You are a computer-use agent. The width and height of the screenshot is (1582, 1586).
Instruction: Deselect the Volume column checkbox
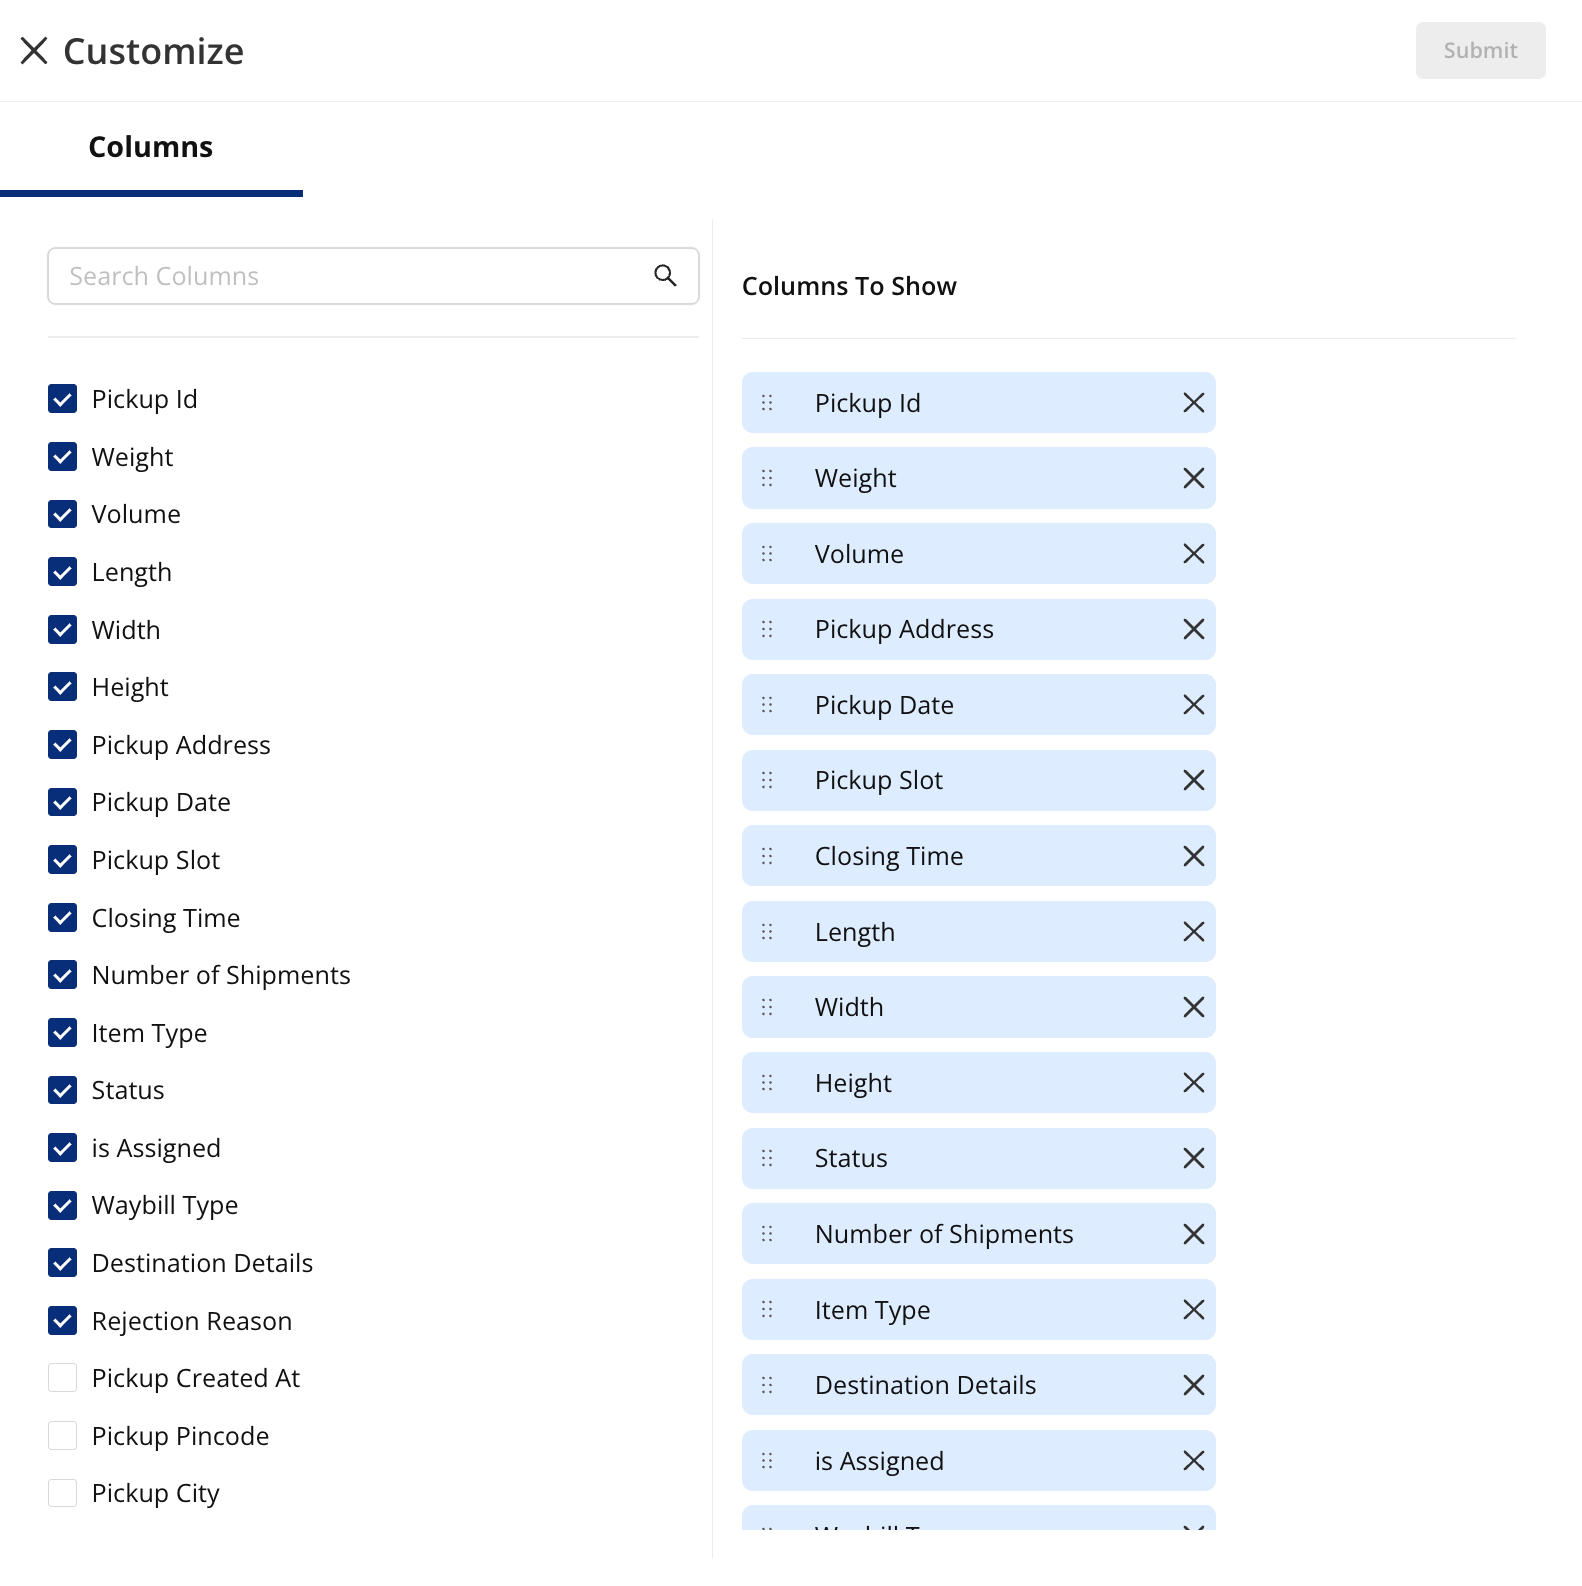(x=63, y=514)
